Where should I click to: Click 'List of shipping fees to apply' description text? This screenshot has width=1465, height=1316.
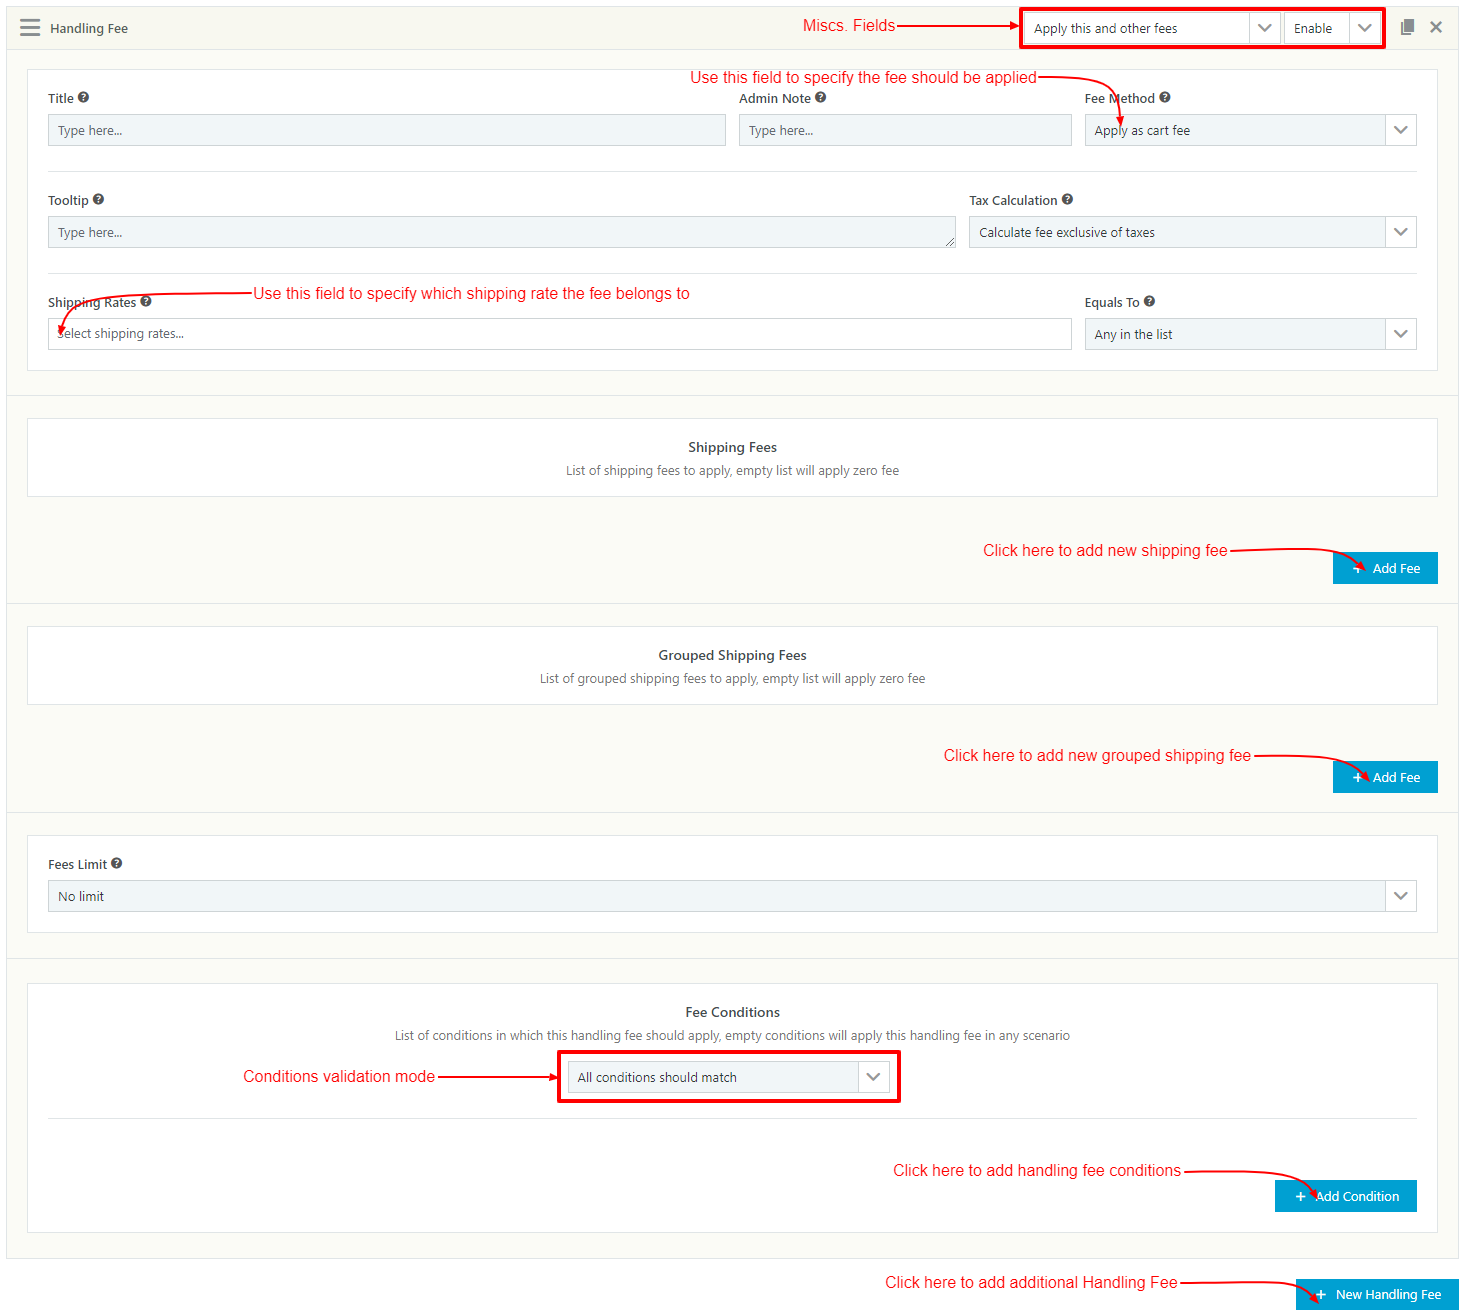[x=732, y=470]
